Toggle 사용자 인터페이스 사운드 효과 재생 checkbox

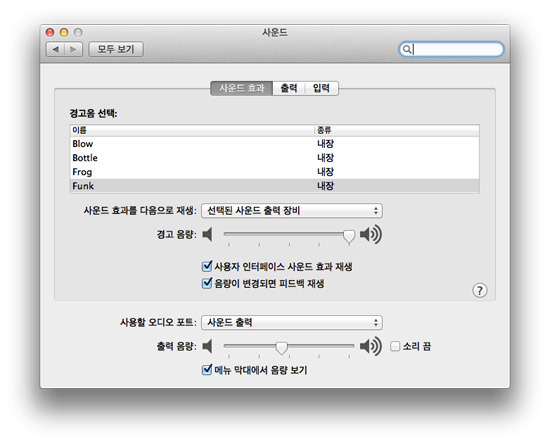pos(207,267)
